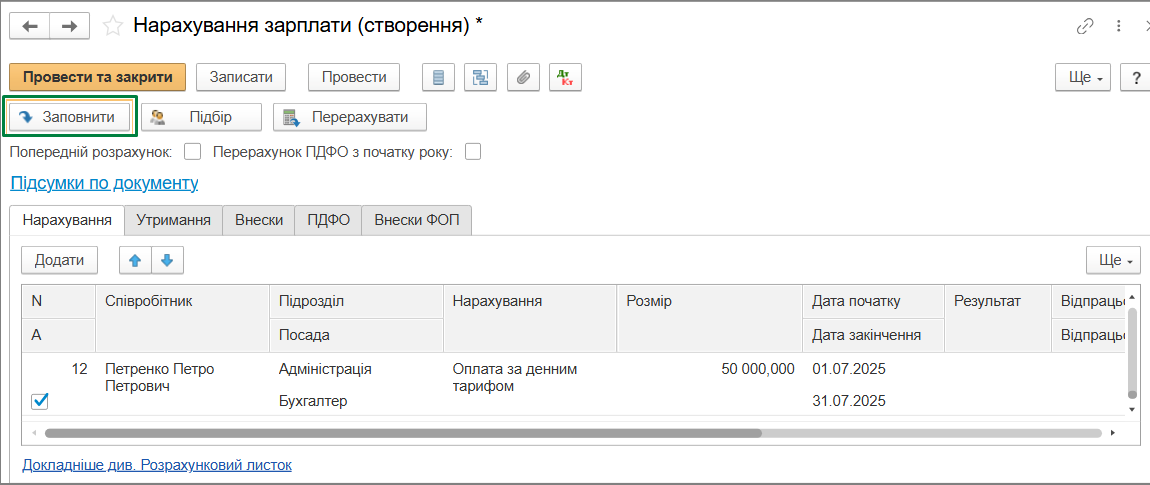Copy link using the chain icon
Image resolution: width=1150 pixels, height=485 pixels.
(x=1085, y=26)
